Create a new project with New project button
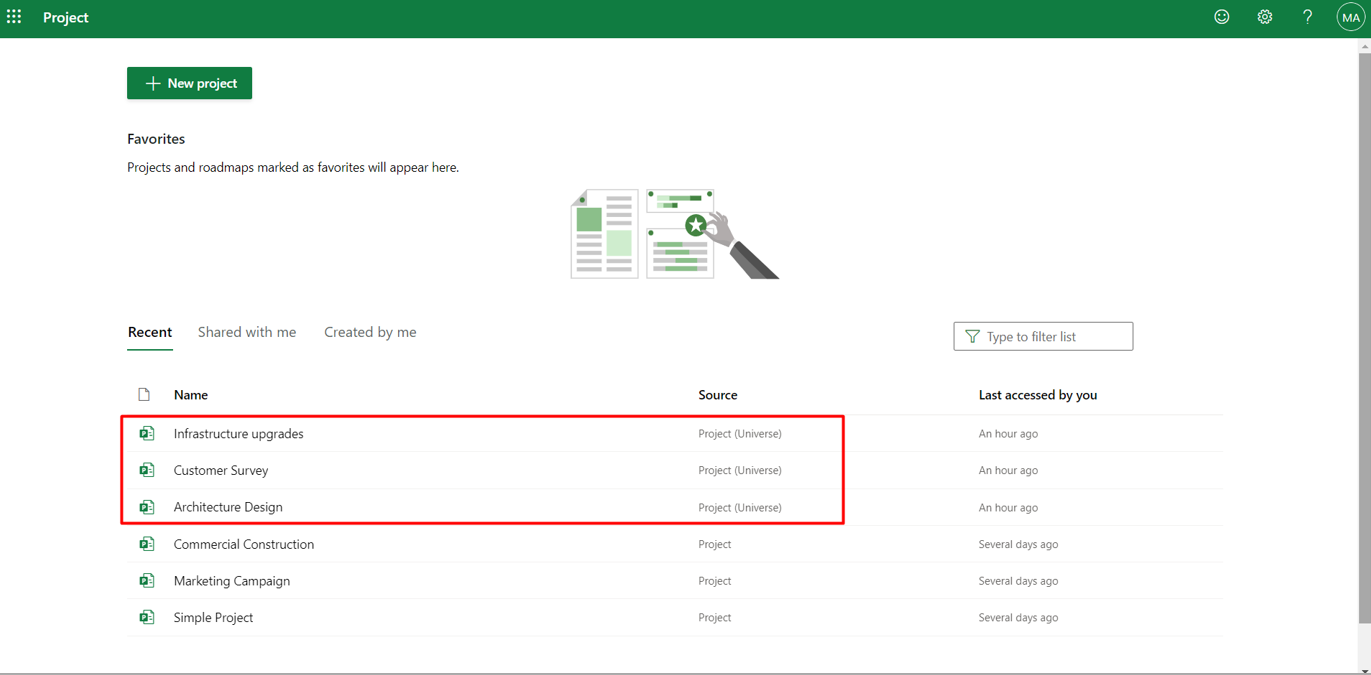The height and width of the screenshot is (675, 1371). 189,83
